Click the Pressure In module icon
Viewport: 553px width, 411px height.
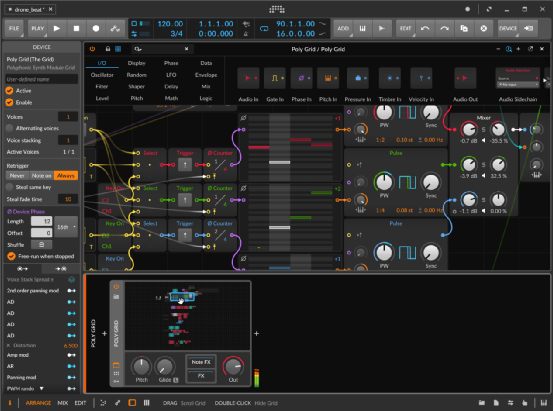[358, 78]
